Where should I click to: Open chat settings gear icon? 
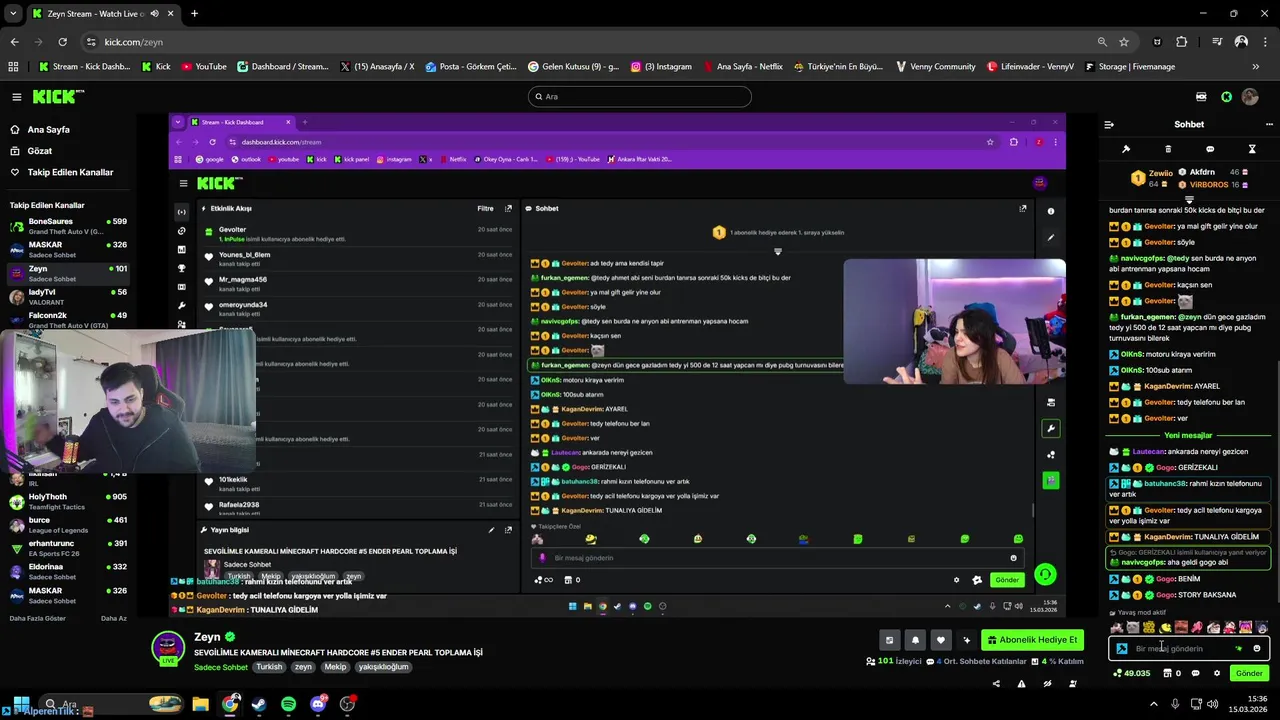(1217, 674)
